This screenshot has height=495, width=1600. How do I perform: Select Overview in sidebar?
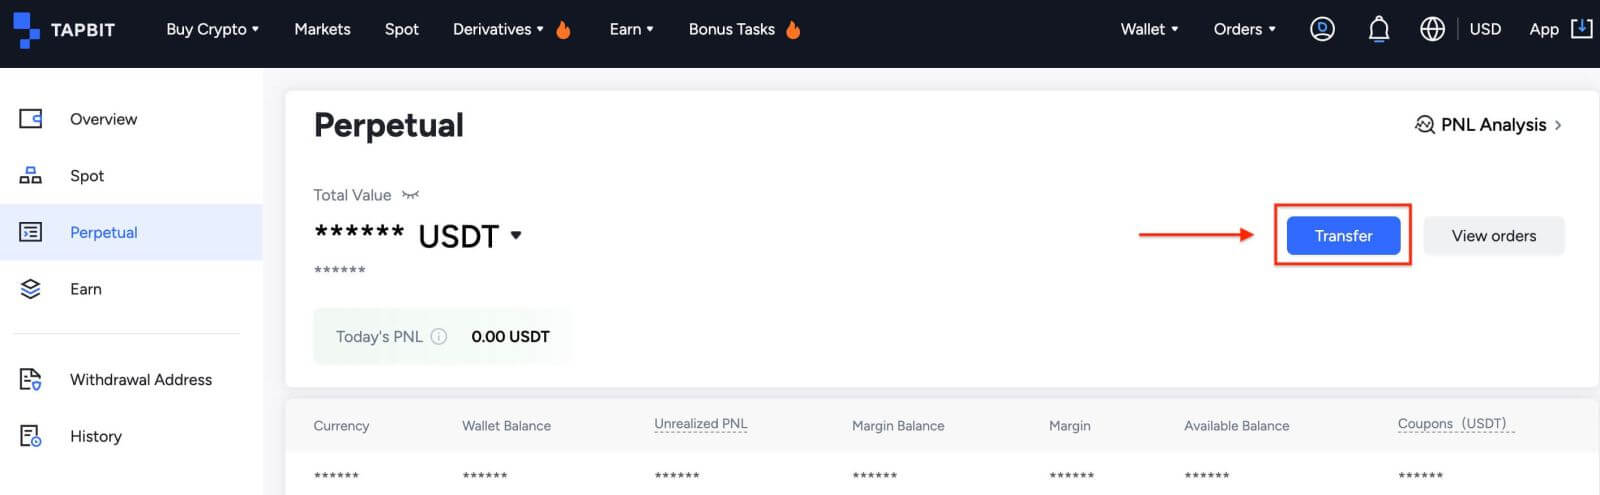tap(104, 119)
